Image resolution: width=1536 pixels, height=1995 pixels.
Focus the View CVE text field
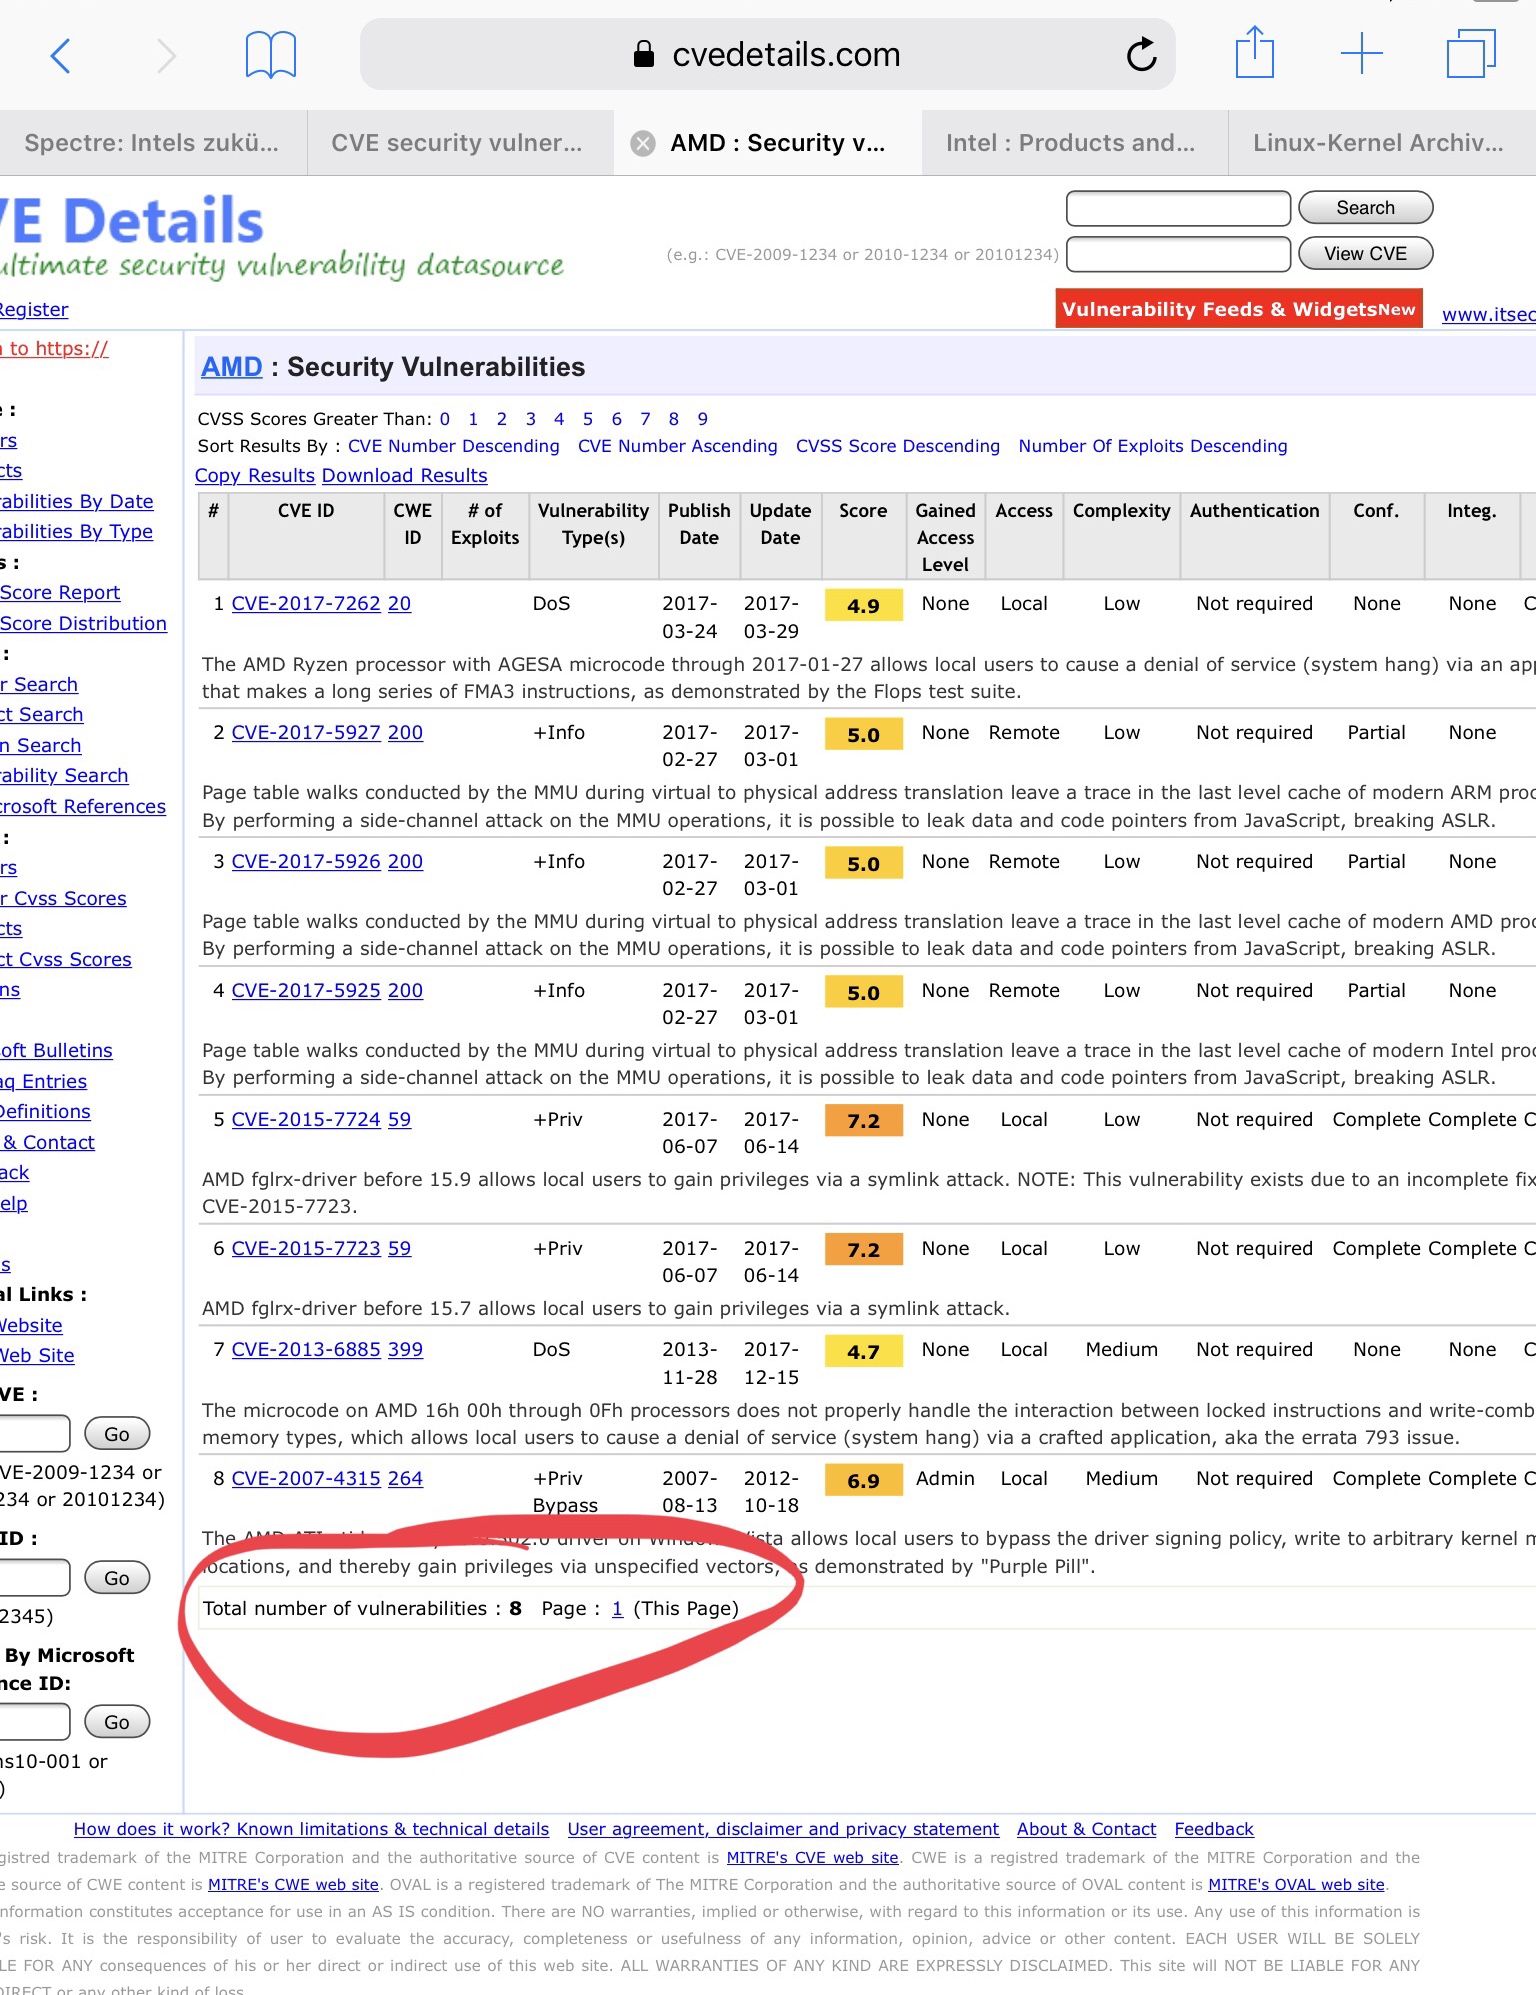click(1178, 254)
